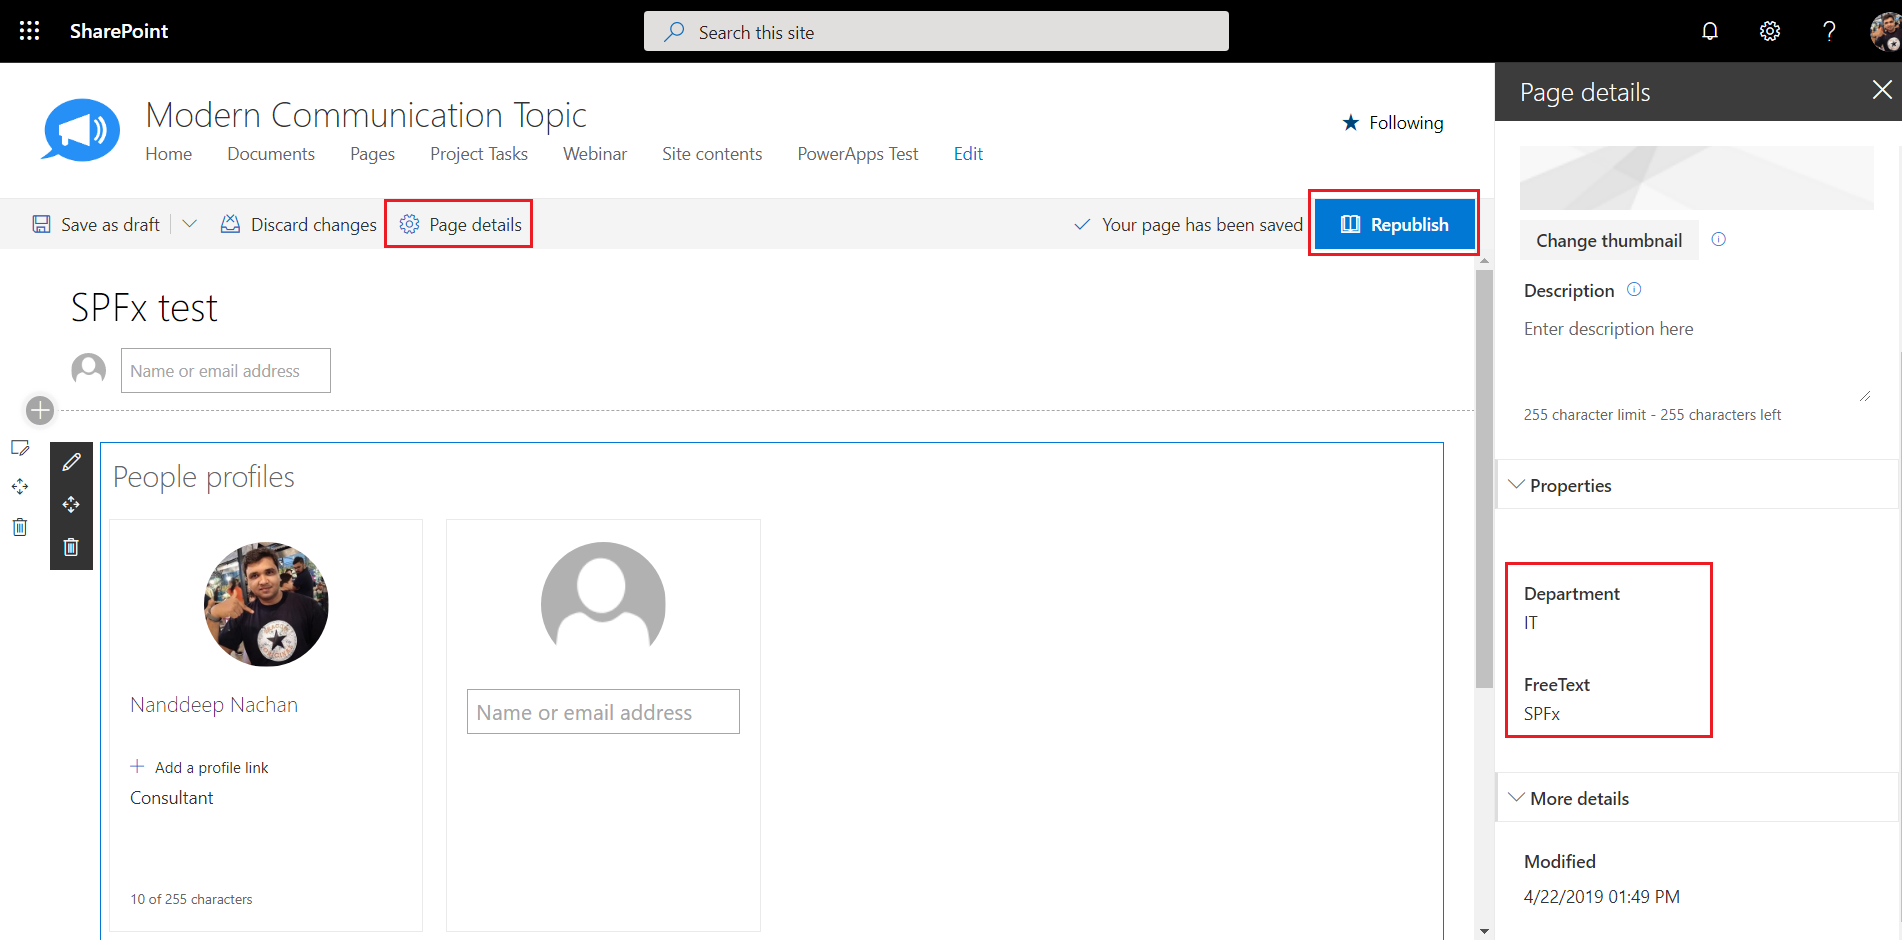Click the People profiles web part title
Image resolution: width=1902 pixels, height=940 pixels.
coord(204,477)
